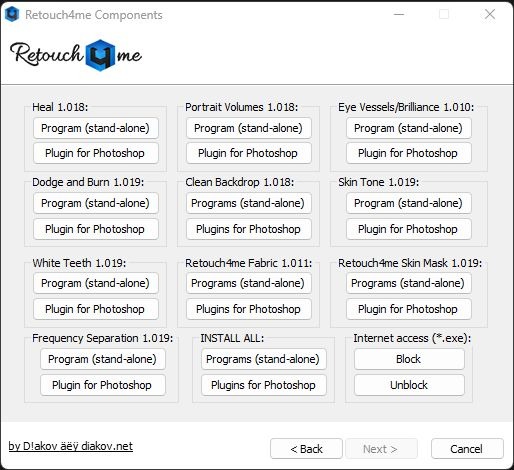Image resolution: width=514 pixels, height=470 pixels.
Task: Click the Eye Vessels/Brilliance 1.010 label
Action: [x=406, y=107]
